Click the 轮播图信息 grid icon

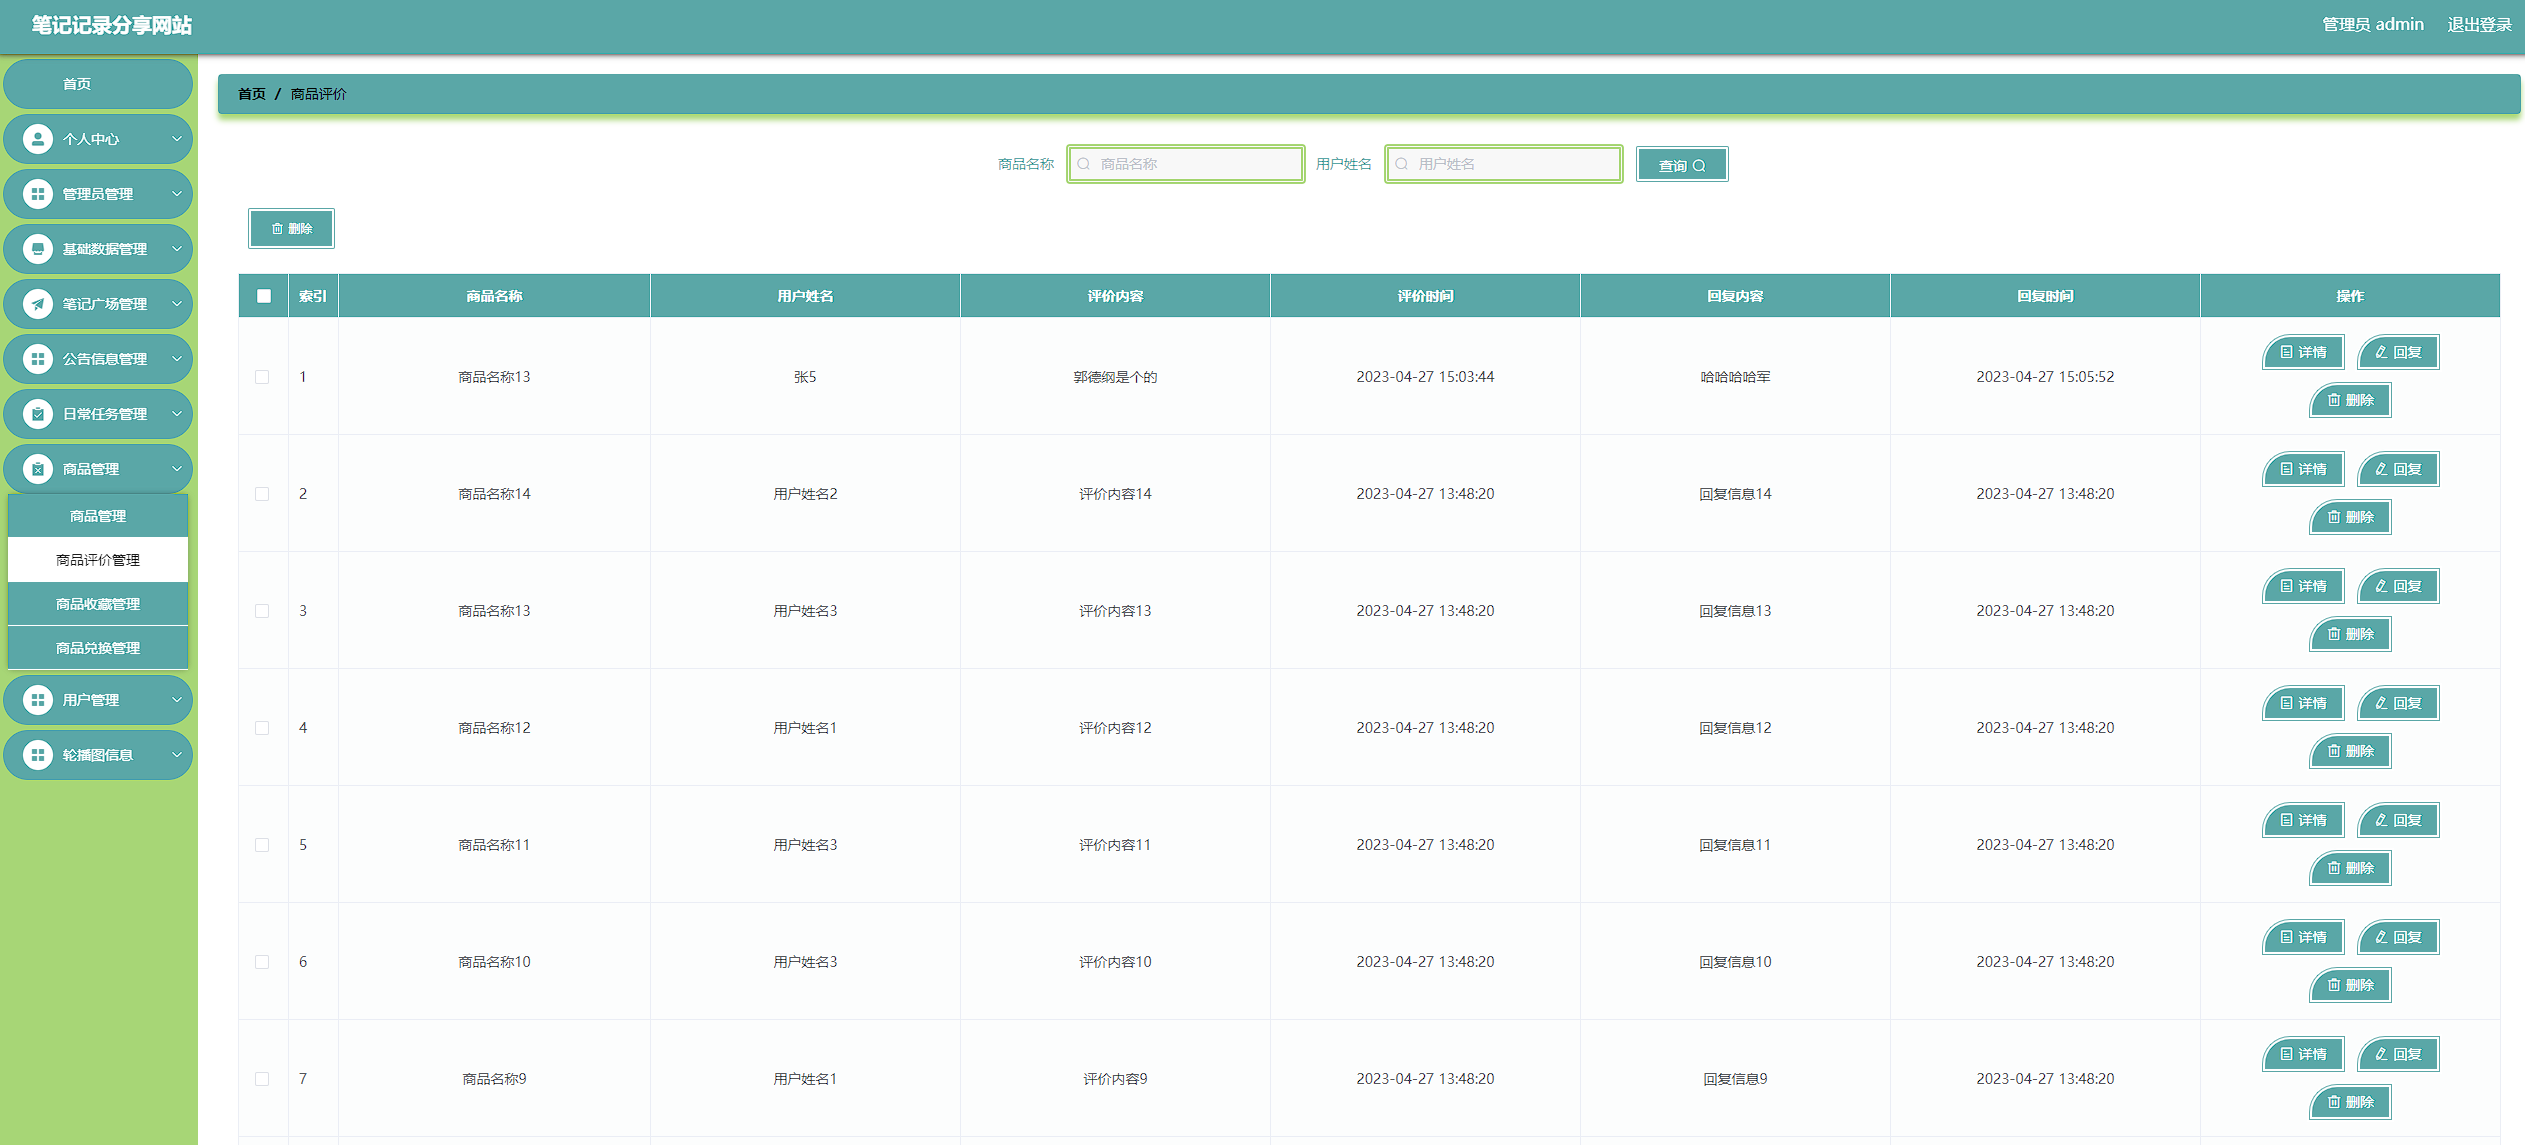pos(38,755)
